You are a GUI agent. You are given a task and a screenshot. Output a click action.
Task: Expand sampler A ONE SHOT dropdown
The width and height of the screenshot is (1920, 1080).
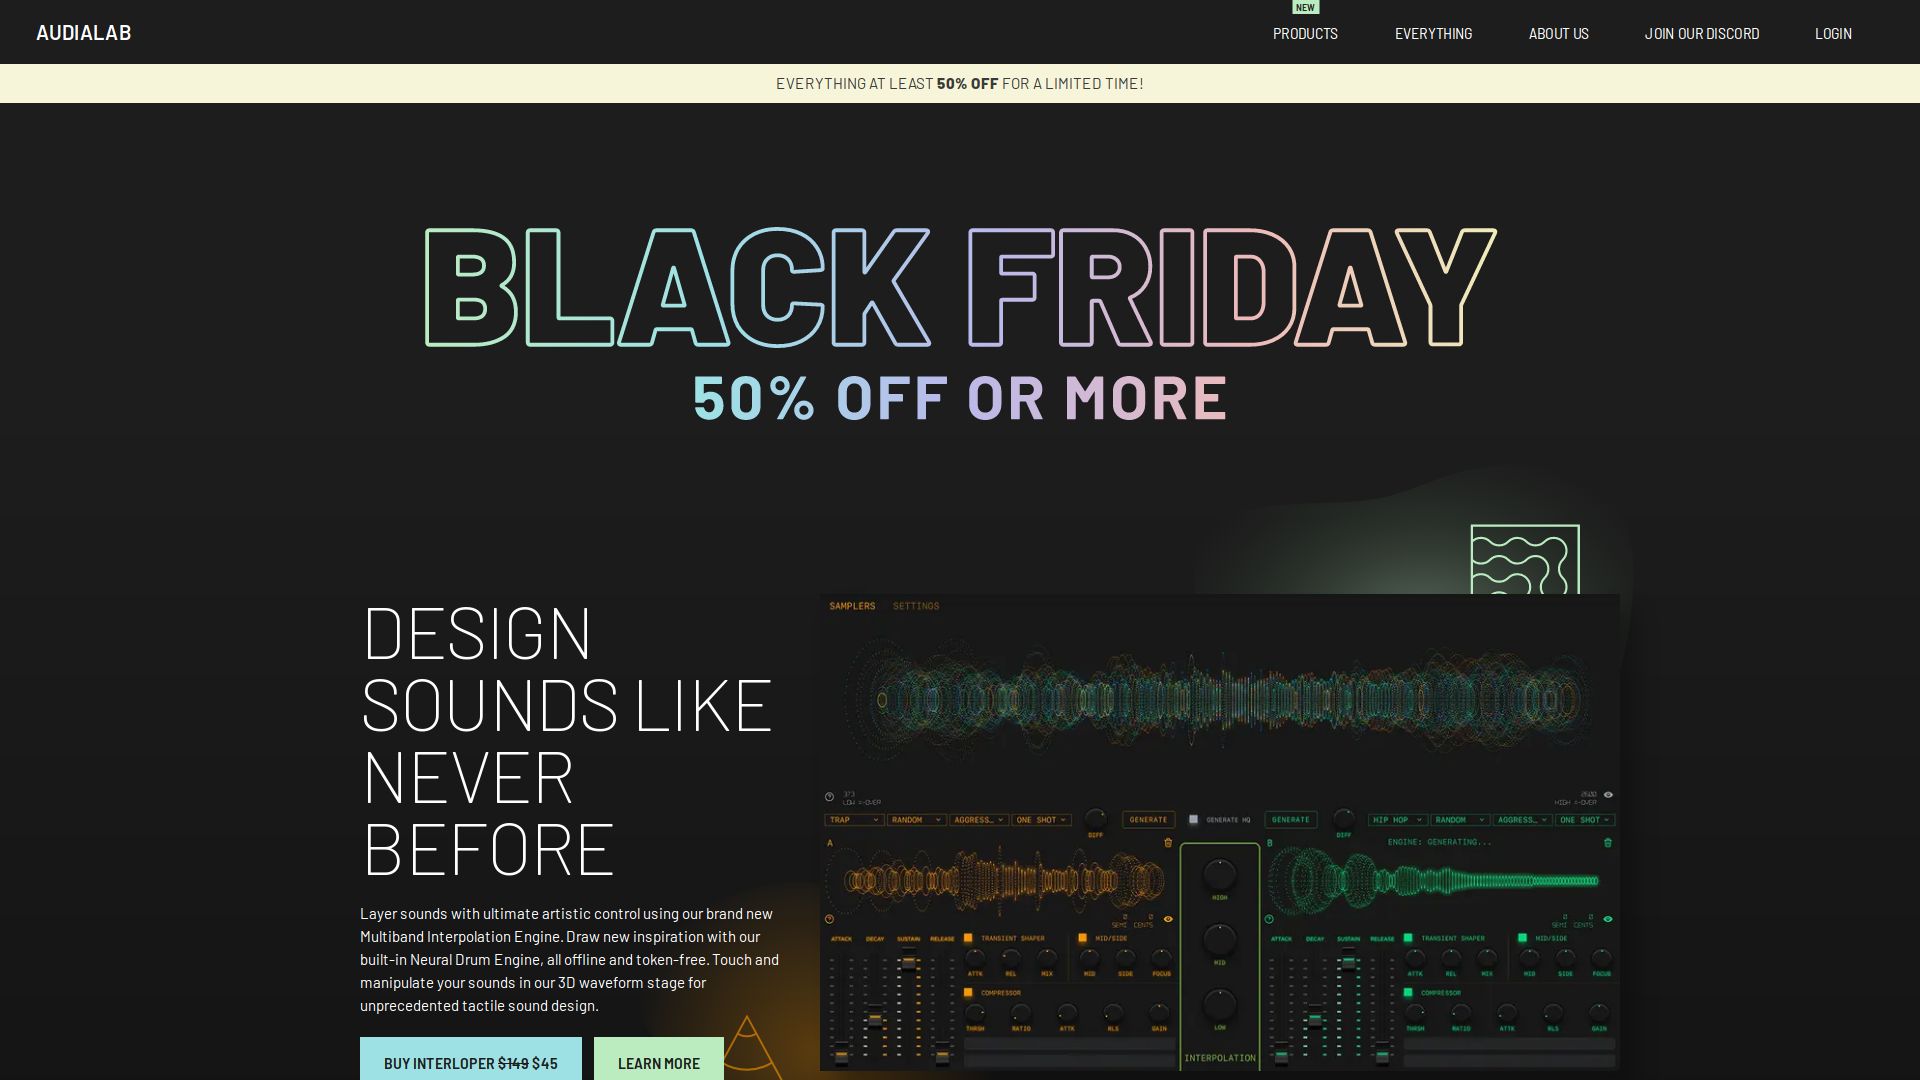click(x=1042, y=820)
